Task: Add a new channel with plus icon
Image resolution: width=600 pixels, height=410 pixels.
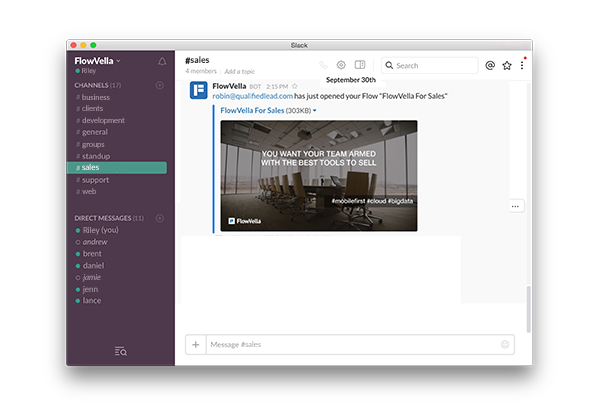Action: (160, 85)
